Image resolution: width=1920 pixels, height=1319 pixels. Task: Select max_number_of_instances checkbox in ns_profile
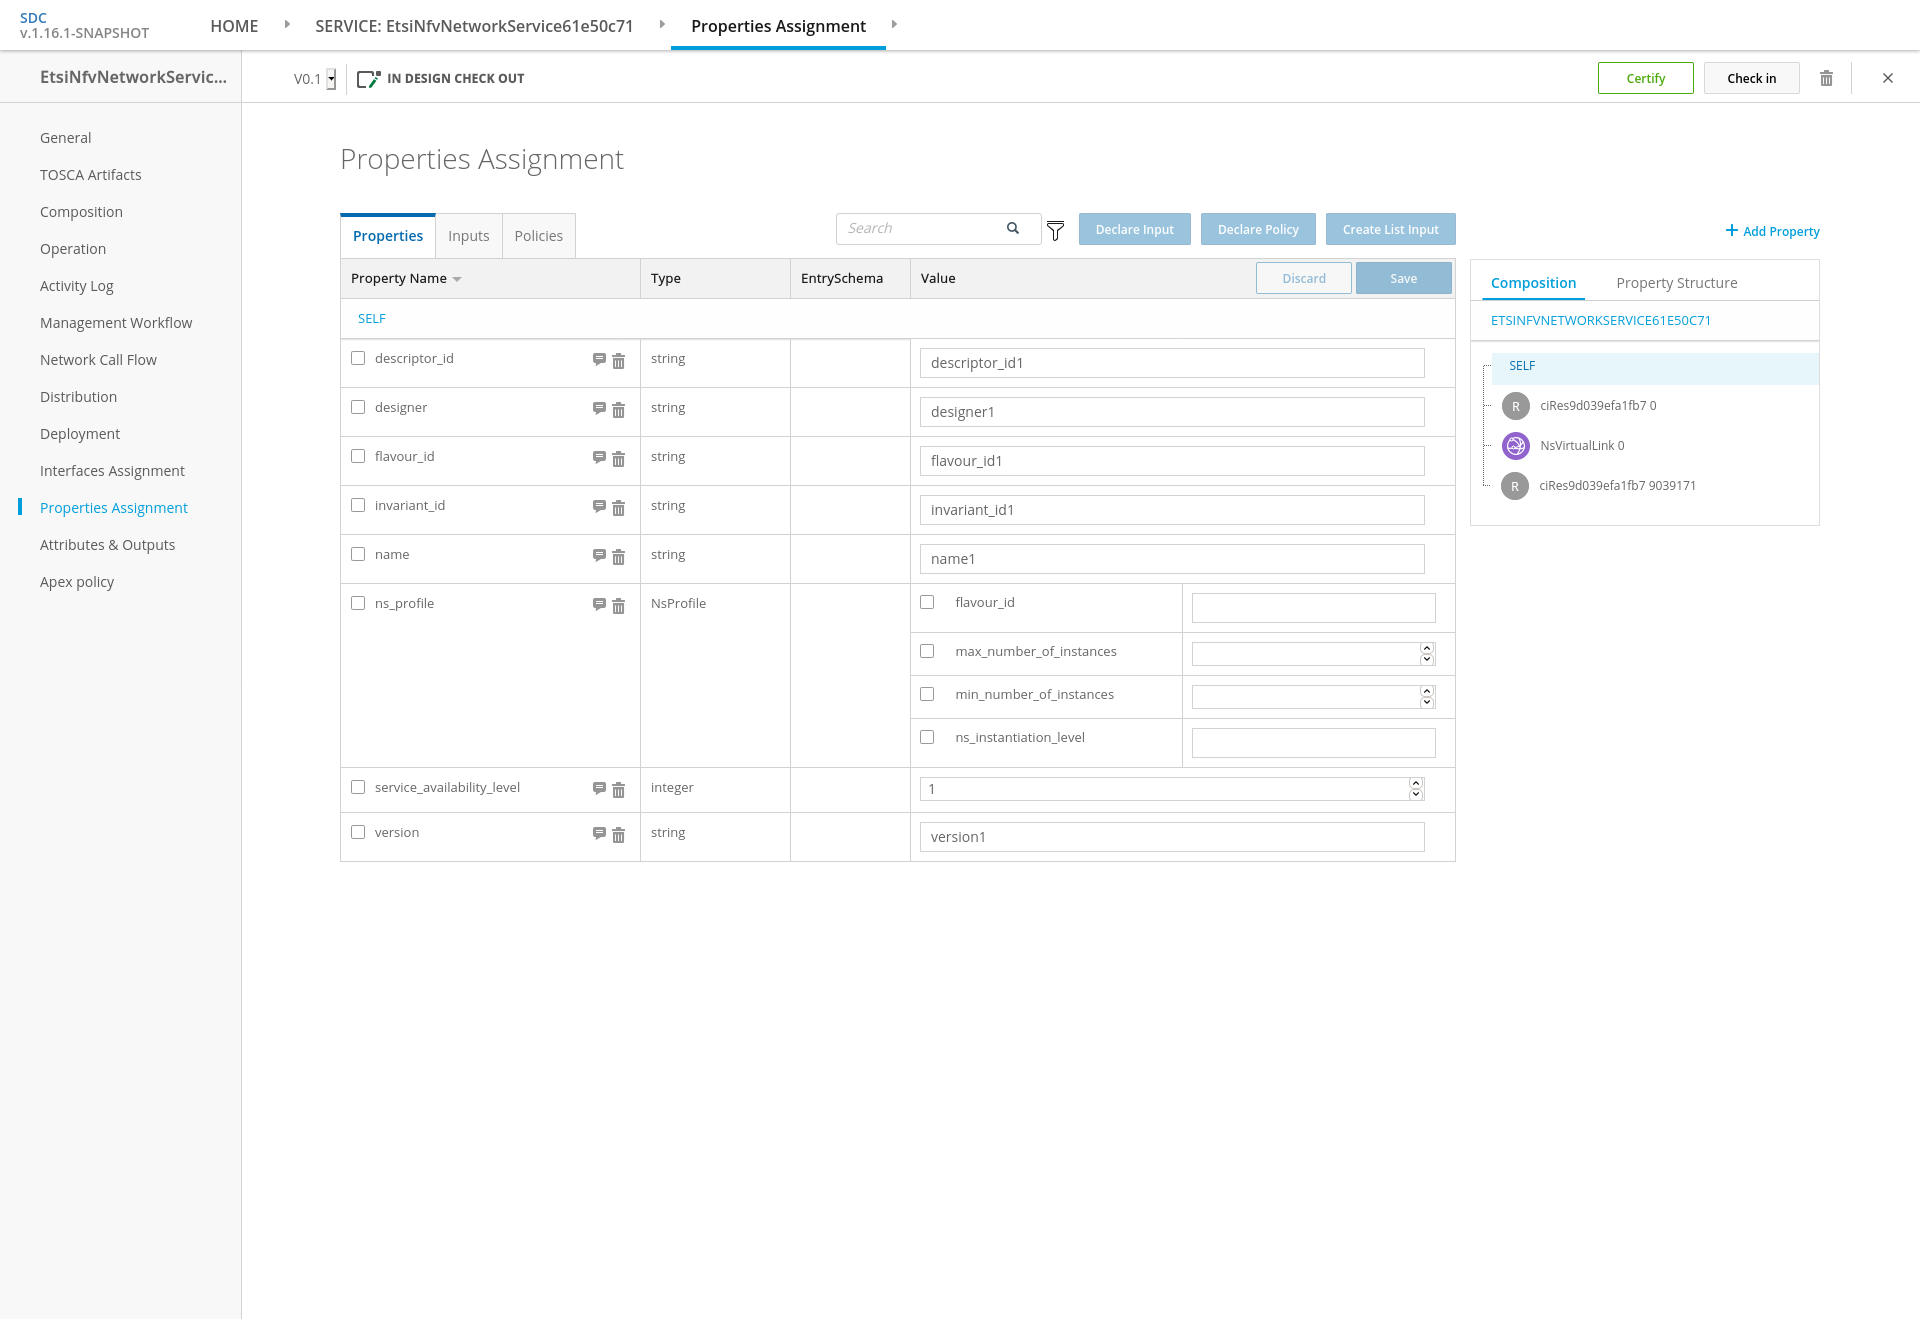pos(927,651)
